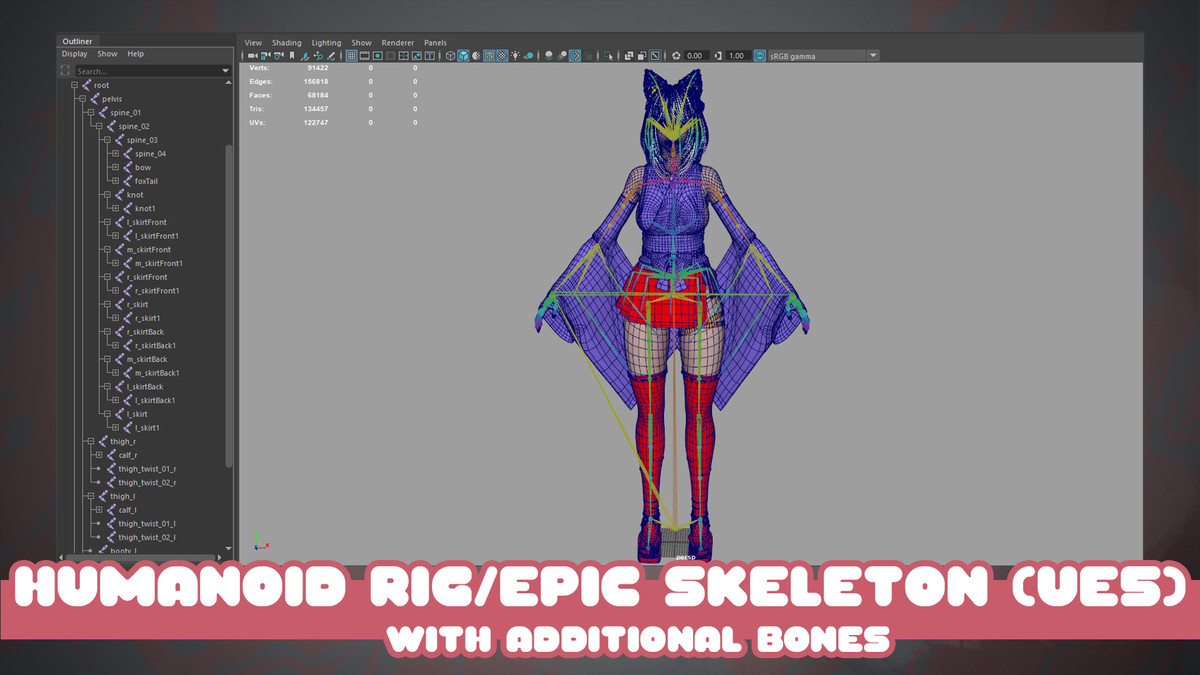Select Smooth Shade All cube icon

(x=463, y=56)
